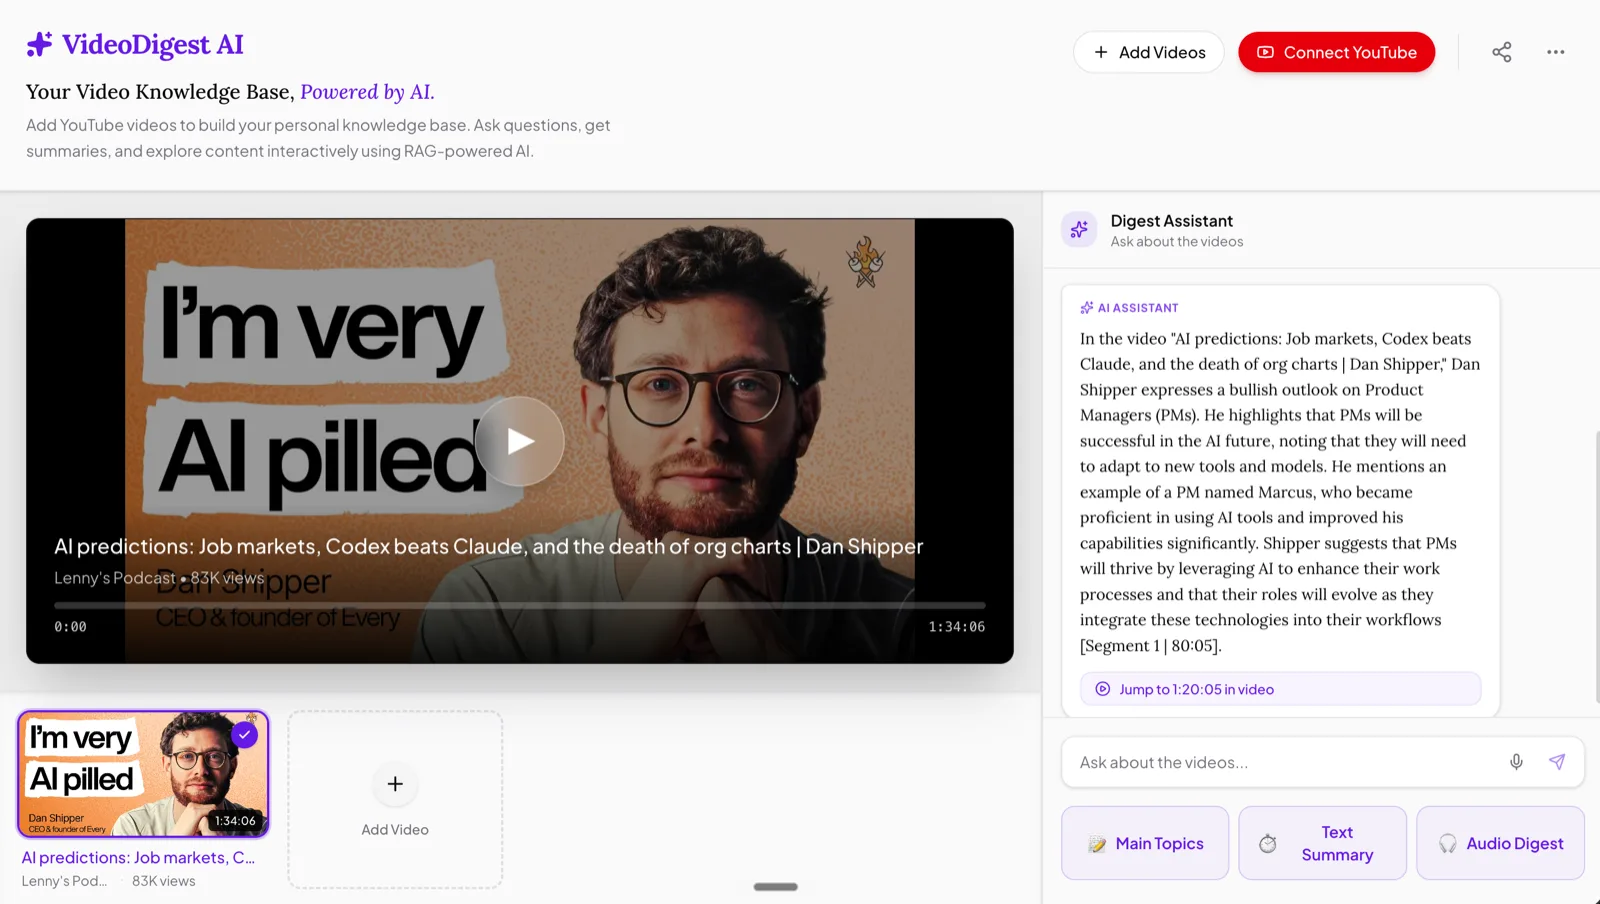
Task: Click the chat panel scrollbar
Action: [1597, 567]
